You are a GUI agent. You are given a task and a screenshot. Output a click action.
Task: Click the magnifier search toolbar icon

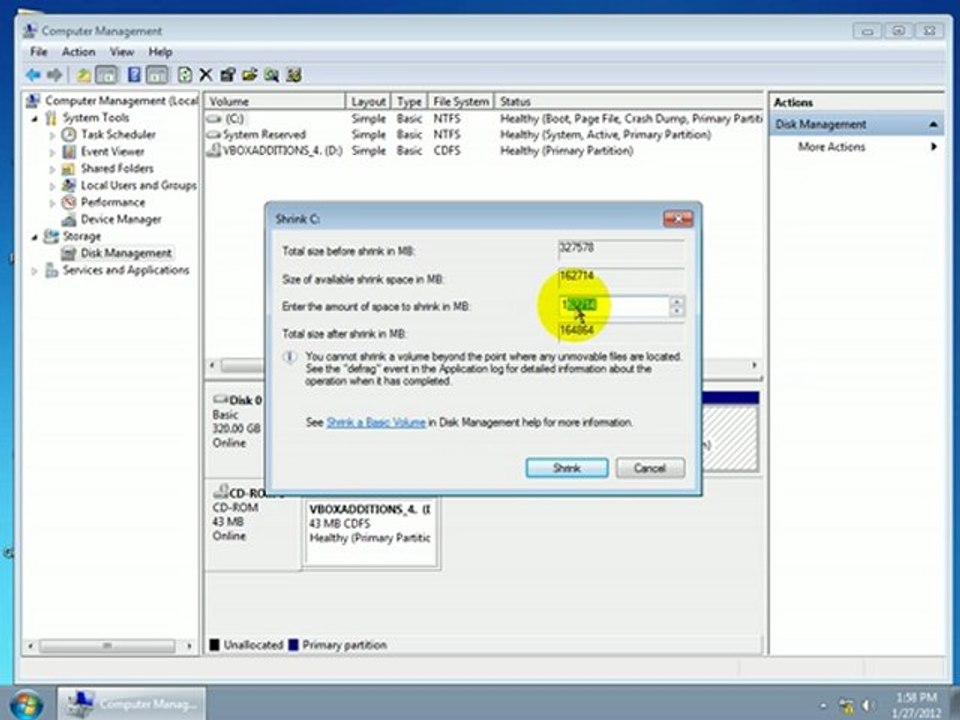coord(271,75)
